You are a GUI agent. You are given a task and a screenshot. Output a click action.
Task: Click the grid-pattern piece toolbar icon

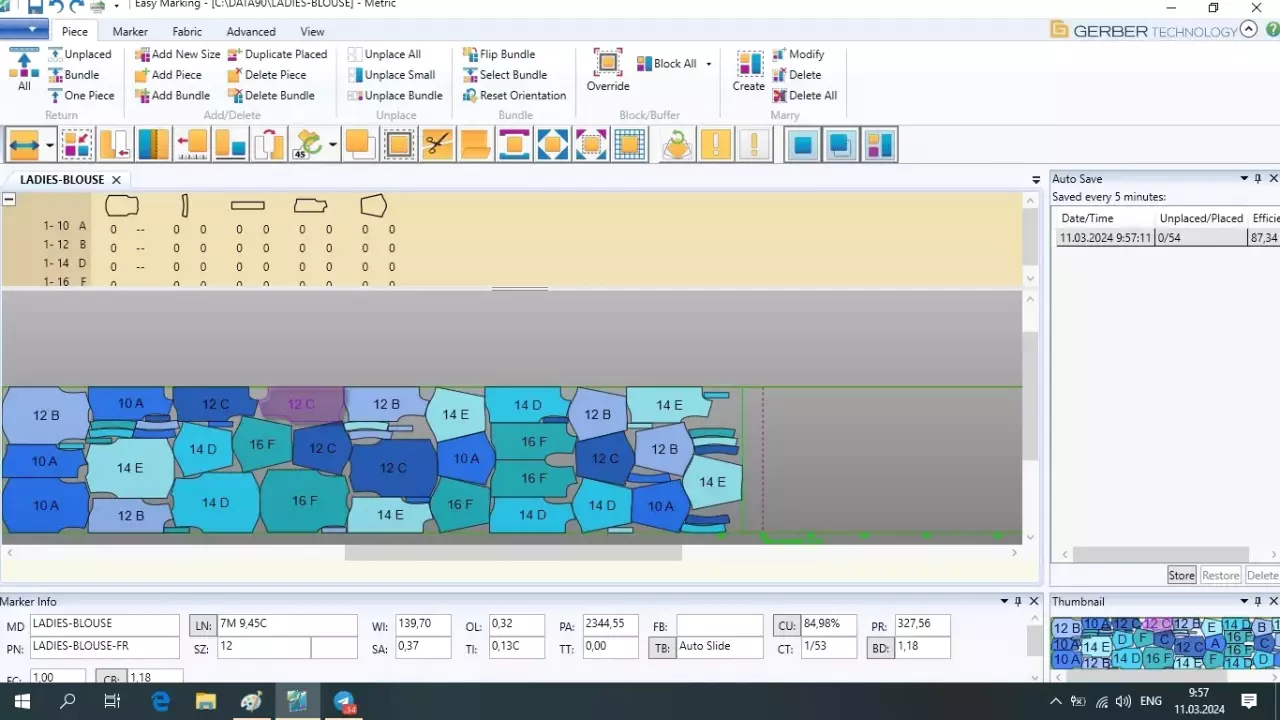(629, 145)
